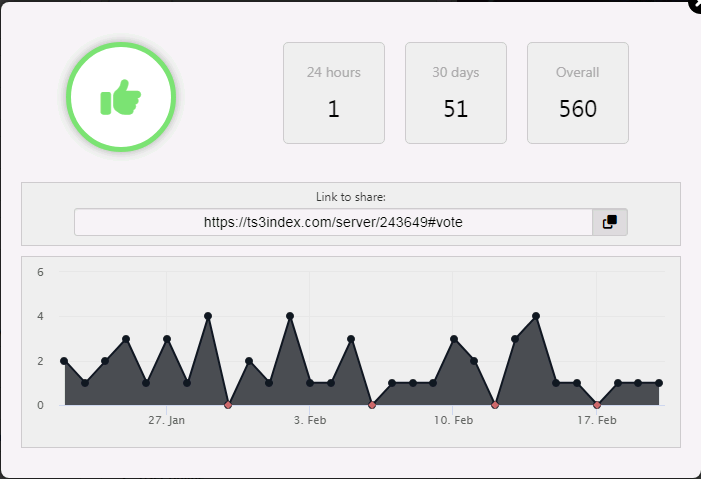This screenshot has height=479, width=701.
Task: Open the Overall votes card
Action: coord(578,93)
